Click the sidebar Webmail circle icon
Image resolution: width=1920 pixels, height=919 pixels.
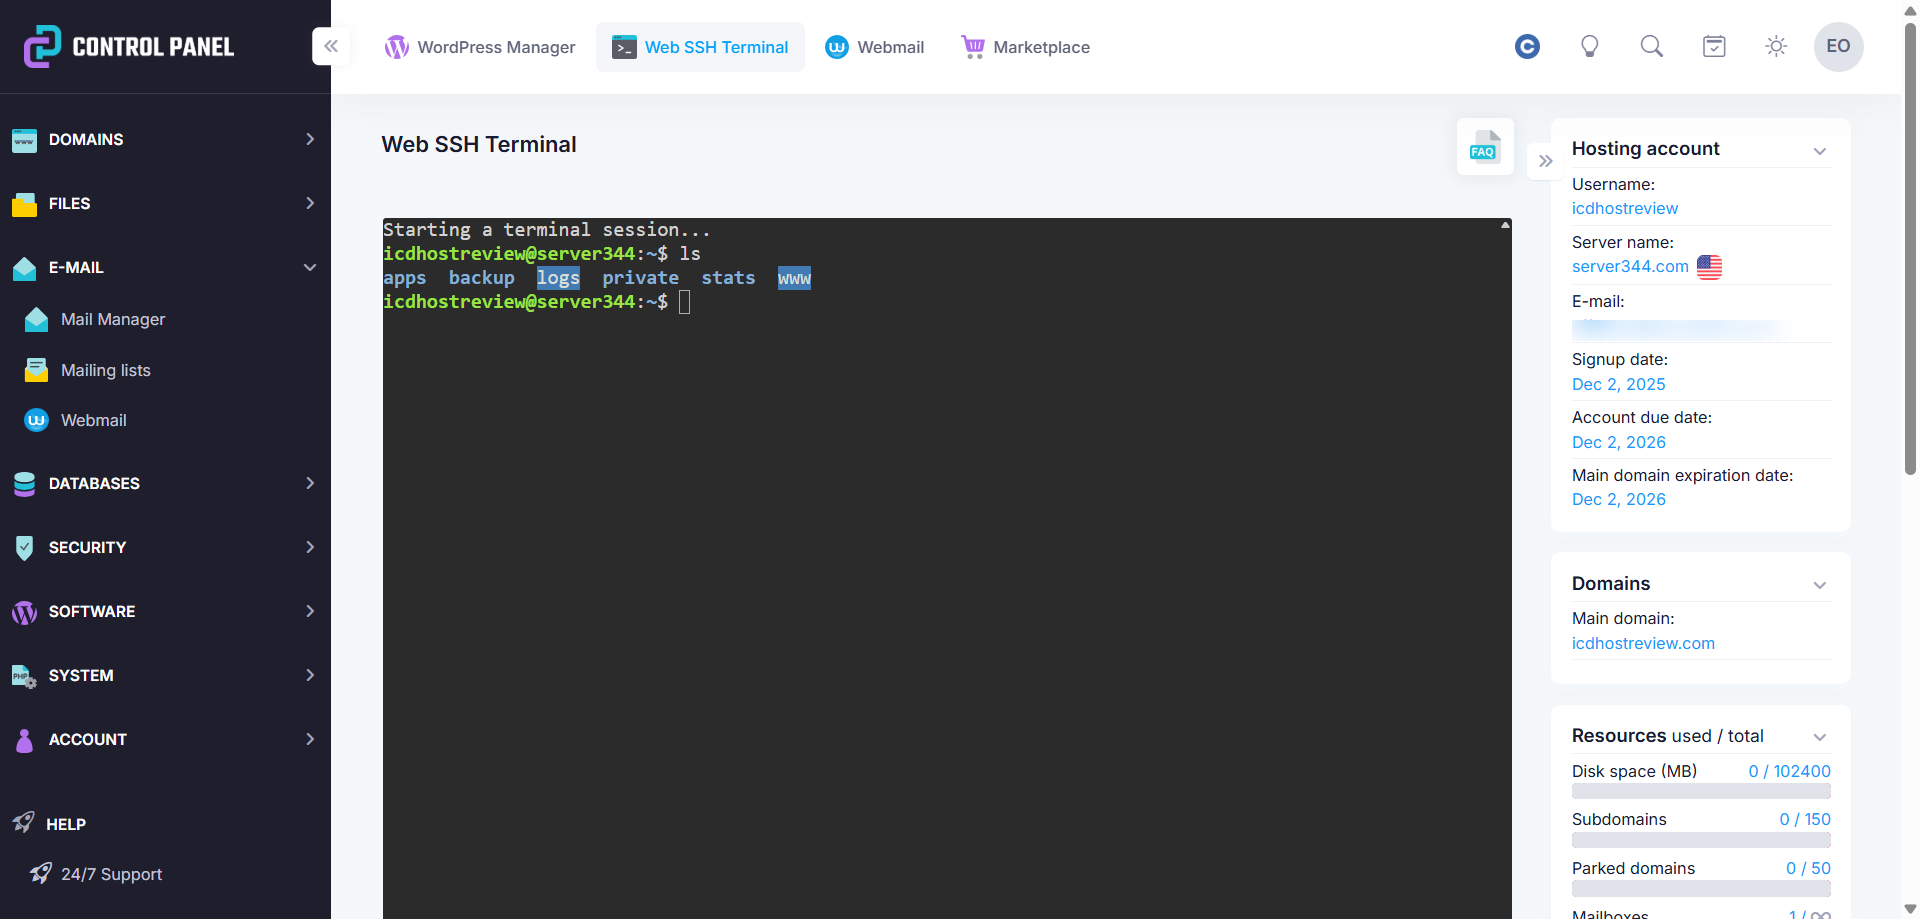(36, 420)
